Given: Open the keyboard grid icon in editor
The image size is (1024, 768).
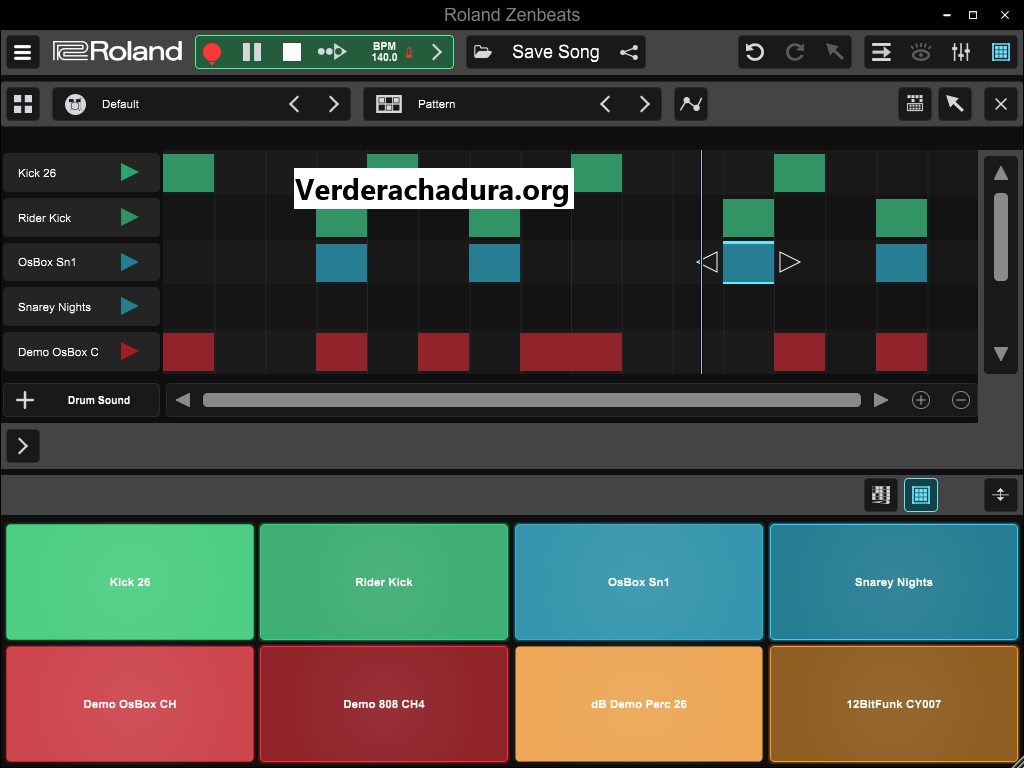Looking at the screenshot, I should 915,104.
